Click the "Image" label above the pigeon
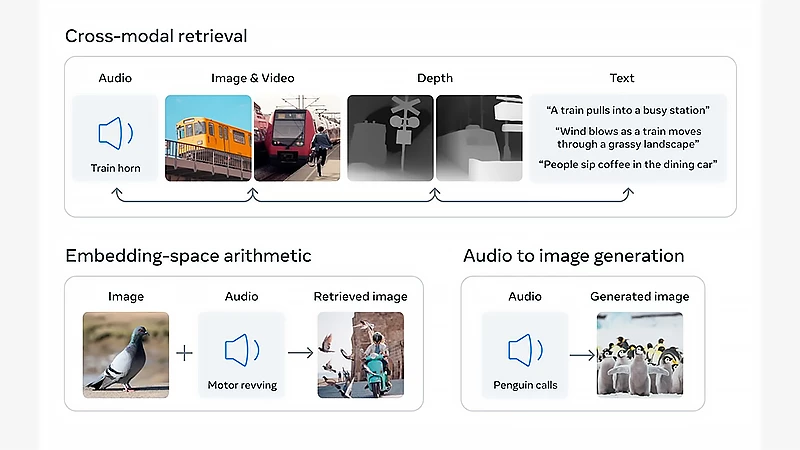The image size is (800, 450). [126, 296]
